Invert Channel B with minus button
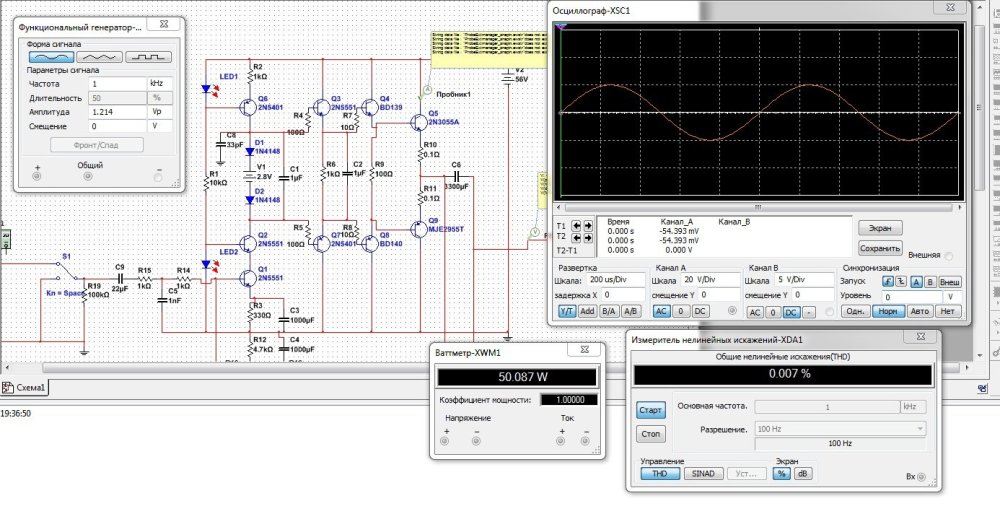The image size is (1000, 506). [808, 312]
